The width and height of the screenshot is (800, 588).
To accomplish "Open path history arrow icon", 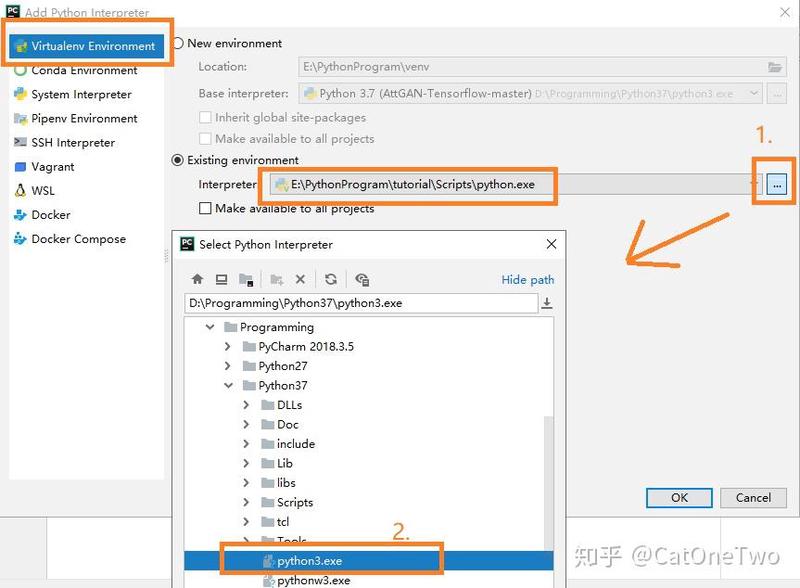I will (547, 303).
